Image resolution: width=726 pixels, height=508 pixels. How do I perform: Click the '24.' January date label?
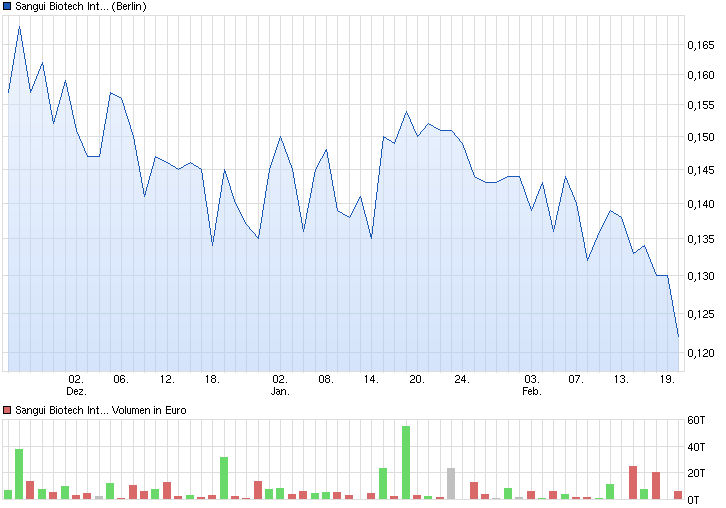(462, 379)
